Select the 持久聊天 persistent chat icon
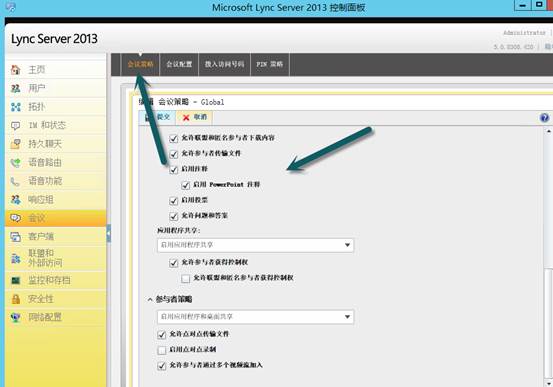Viewport: 553px width, 387px height. pyautogui.click(x=16, y=144)
